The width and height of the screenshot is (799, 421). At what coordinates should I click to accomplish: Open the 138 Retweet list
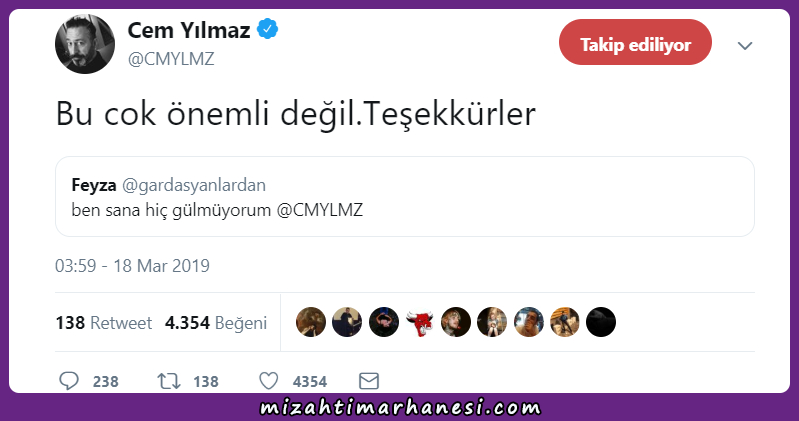(103, 323)
